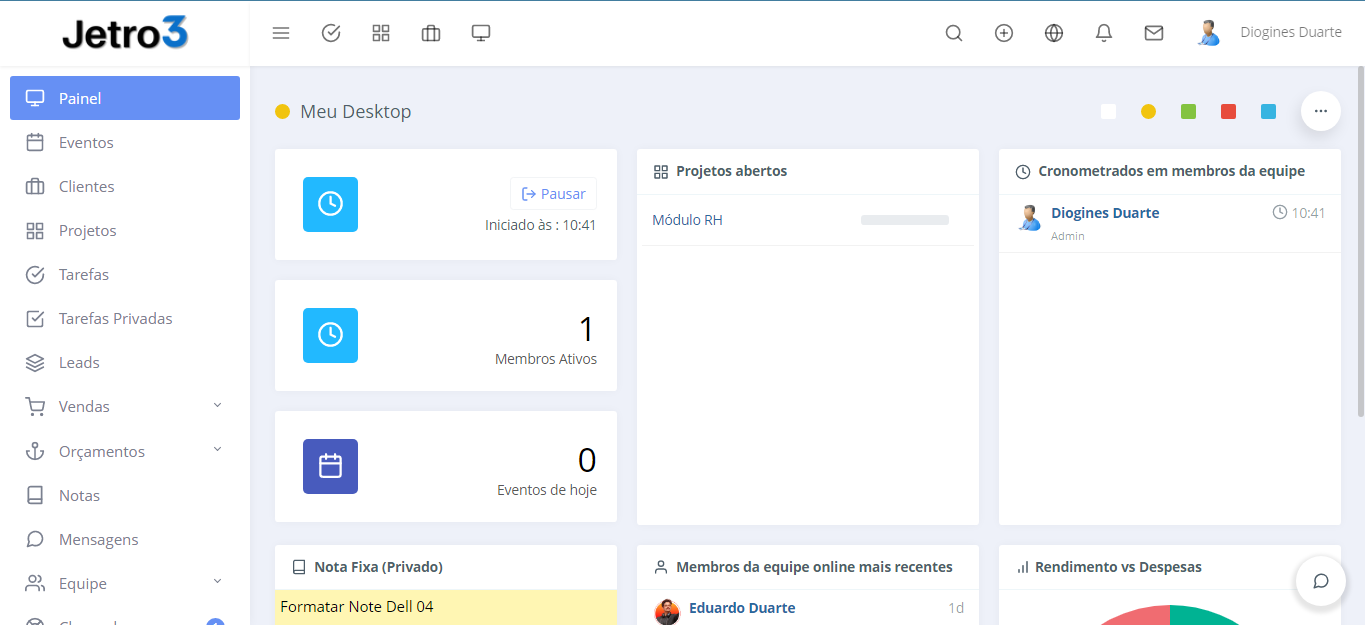This screenshot has width=1365, height=625.
Task: Open the tasks checkmark icon in top bar
Action: click(331, 33)
